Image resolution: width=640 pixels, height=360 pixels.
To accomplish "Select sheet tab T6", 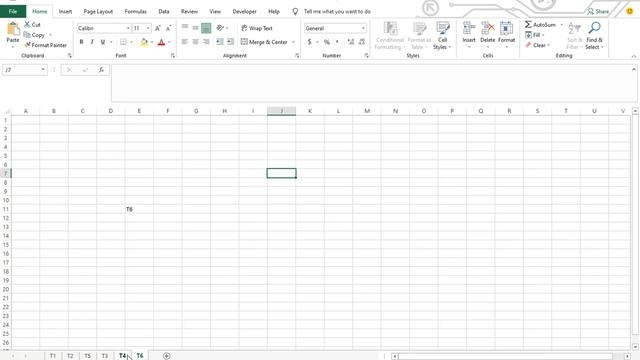I will pos(140,356).
